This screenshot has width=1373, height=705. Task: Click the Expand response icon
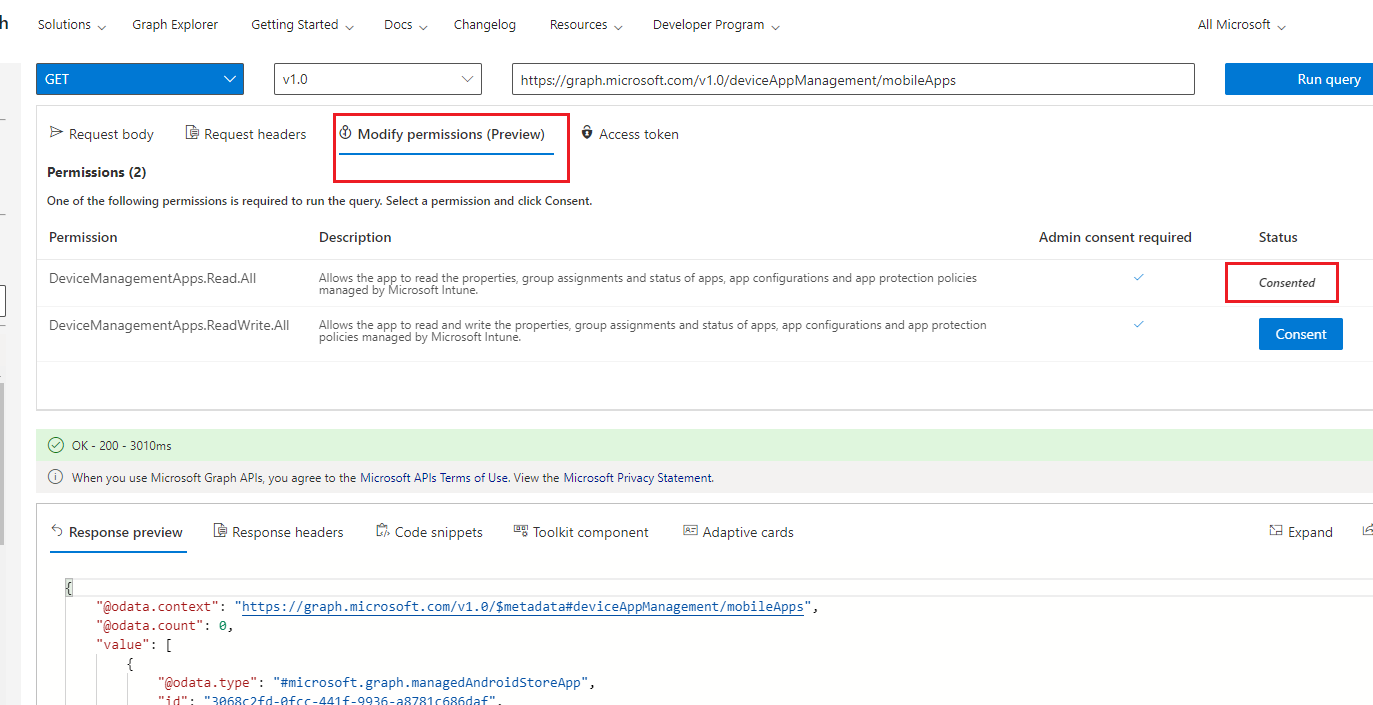(1275, 531)
